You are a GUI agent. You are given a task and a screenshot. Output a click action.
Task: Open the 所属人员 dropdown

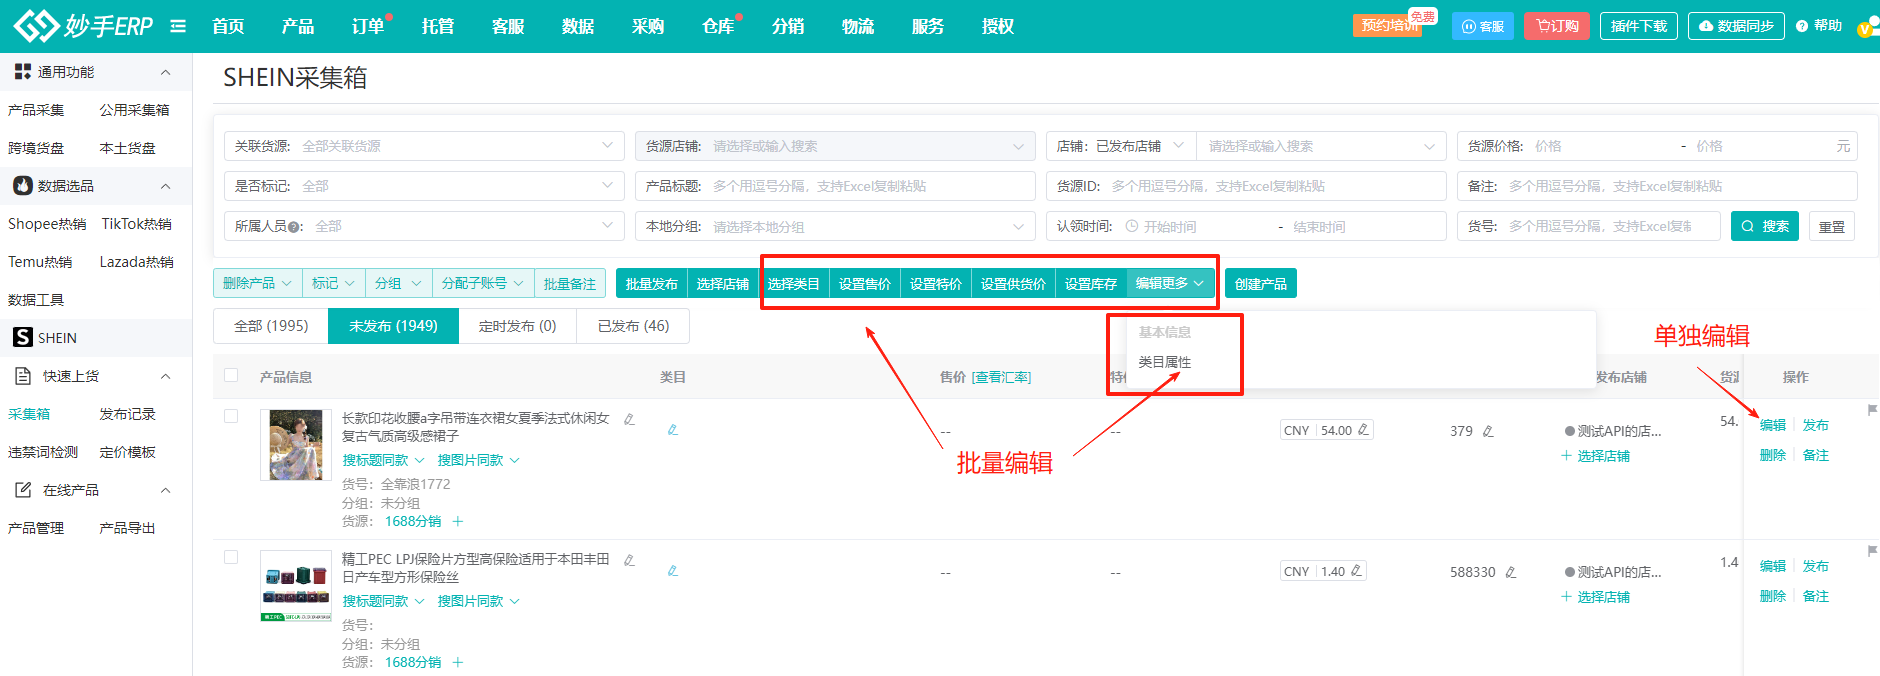[424, 226]
